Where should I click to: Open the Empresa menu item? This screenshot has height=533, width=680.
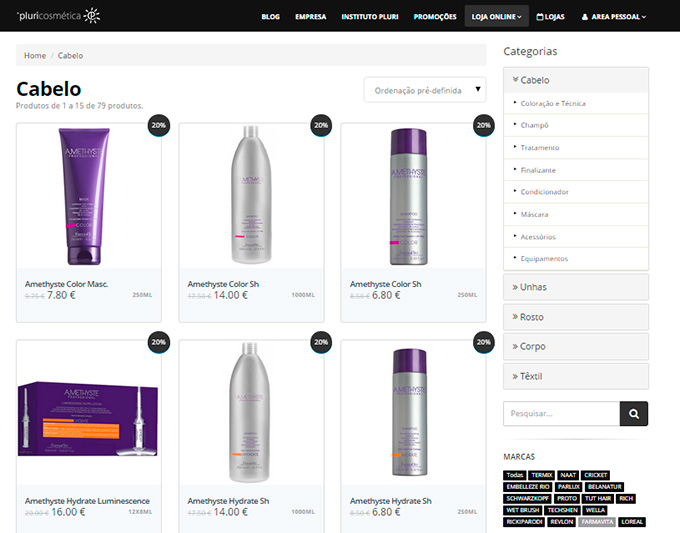(x=311, y=16)
